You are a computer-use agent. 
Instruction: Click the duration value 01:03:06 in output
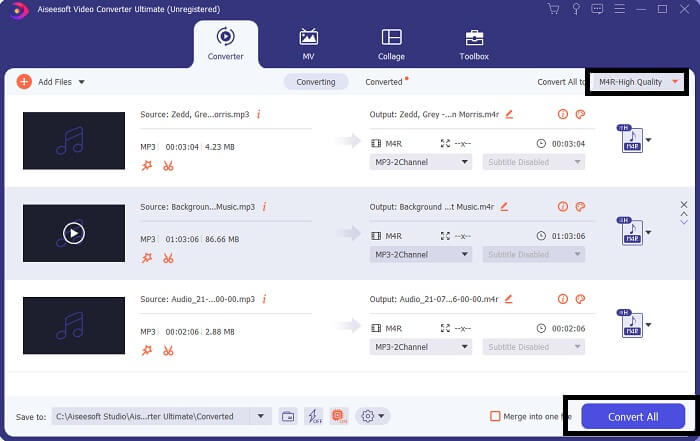pos(568,236)
